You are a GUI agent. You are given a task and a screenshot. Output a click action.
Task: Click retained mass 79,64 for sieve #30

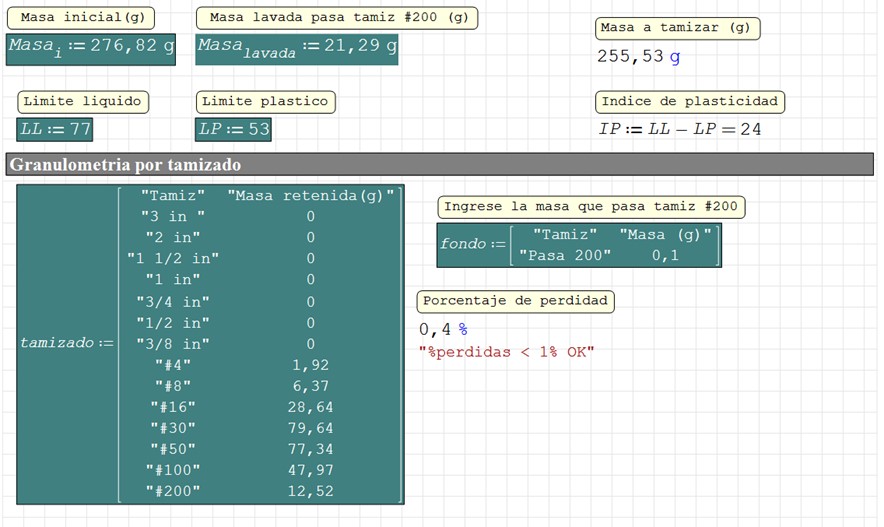pyautogui.click(x=311, y=428)
